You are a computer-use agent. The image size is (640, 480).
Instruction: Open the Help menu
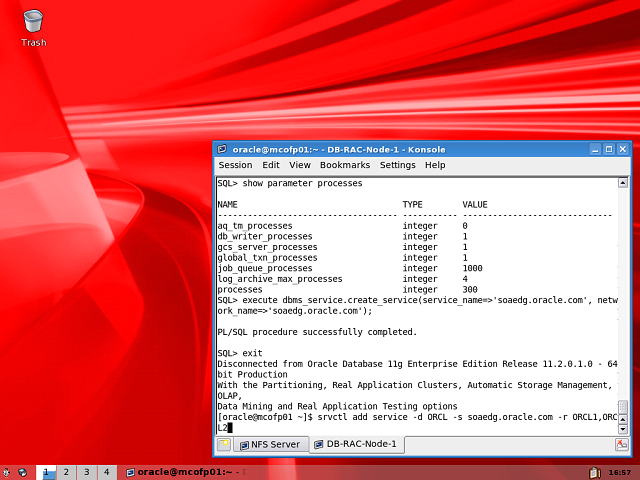point(435,165)
